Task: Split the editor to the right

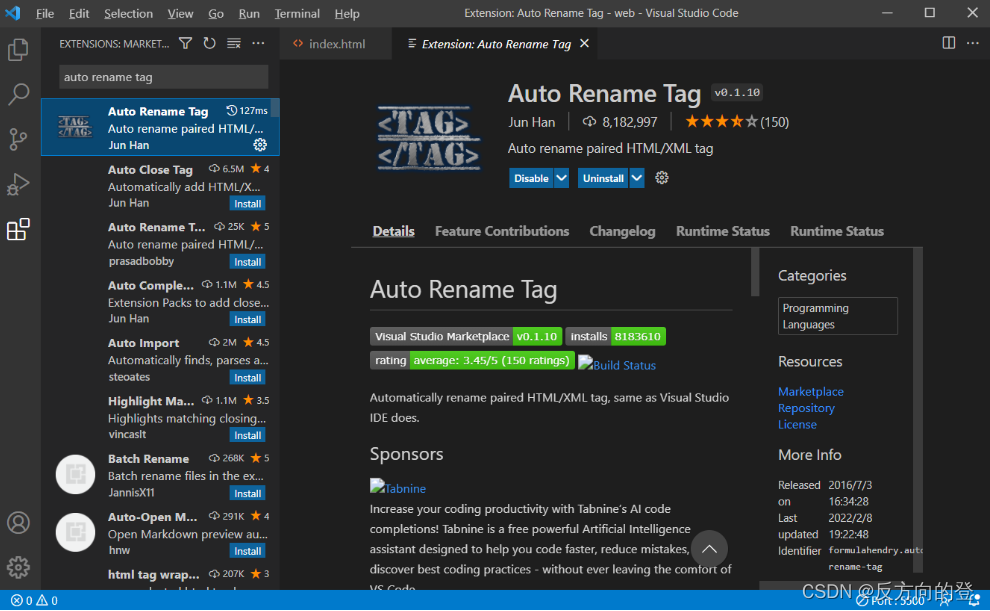Action: (948, 43)
